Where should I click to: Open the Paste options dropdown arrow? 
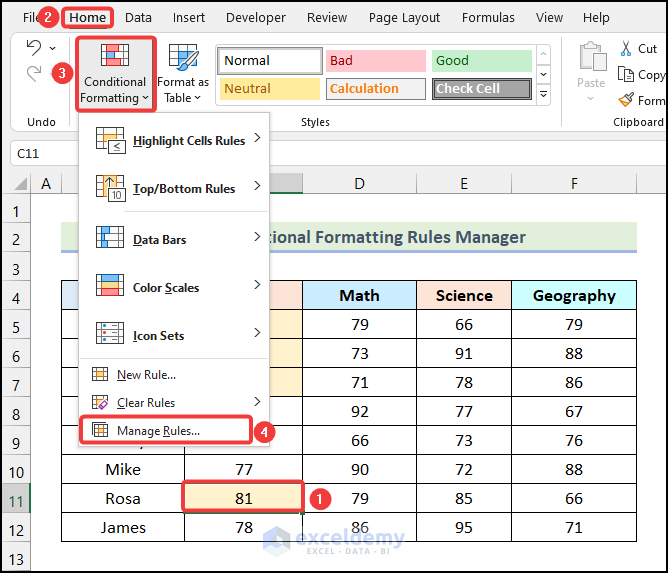[590, 99]
